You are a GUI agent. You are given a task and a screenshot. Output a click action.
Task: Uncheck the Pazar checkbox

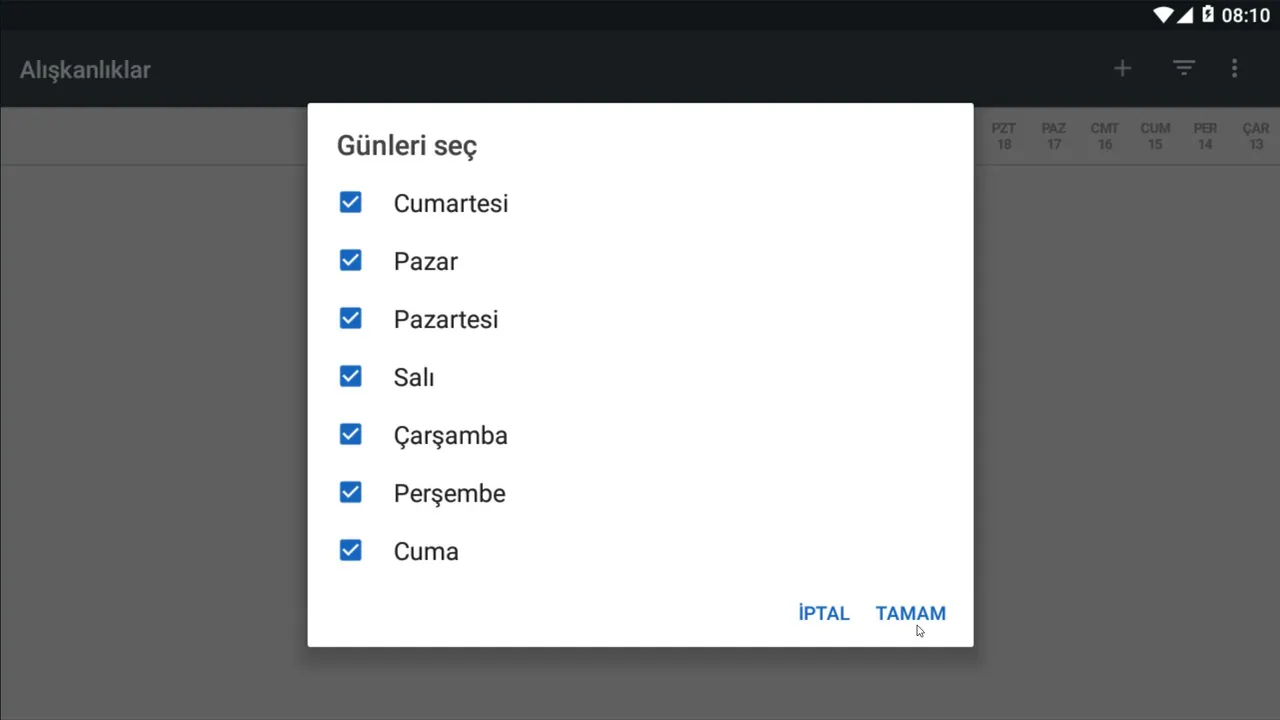pos(350,261)
